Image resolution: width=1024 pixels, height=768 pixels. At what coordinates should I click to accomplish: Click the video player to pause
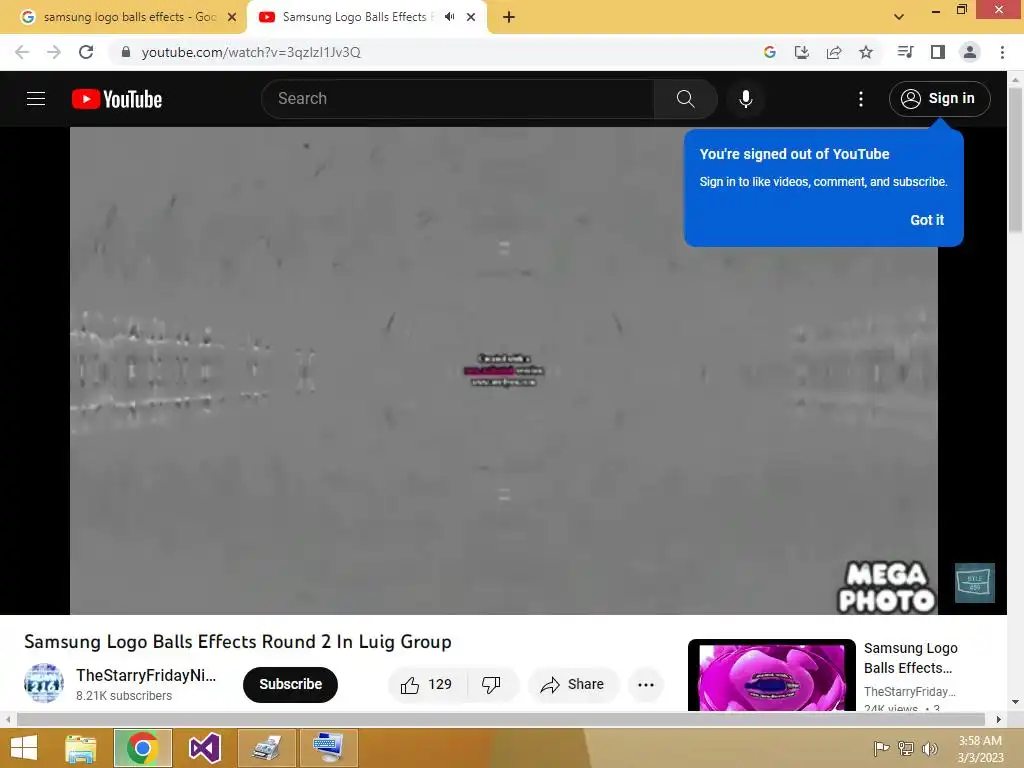[x=504, y=370]
